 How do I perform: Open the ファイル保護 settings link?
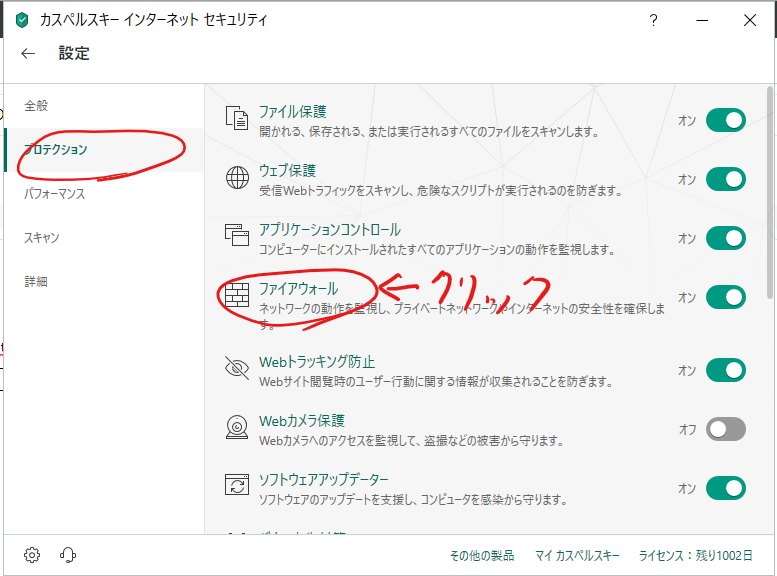click(292, 112)
